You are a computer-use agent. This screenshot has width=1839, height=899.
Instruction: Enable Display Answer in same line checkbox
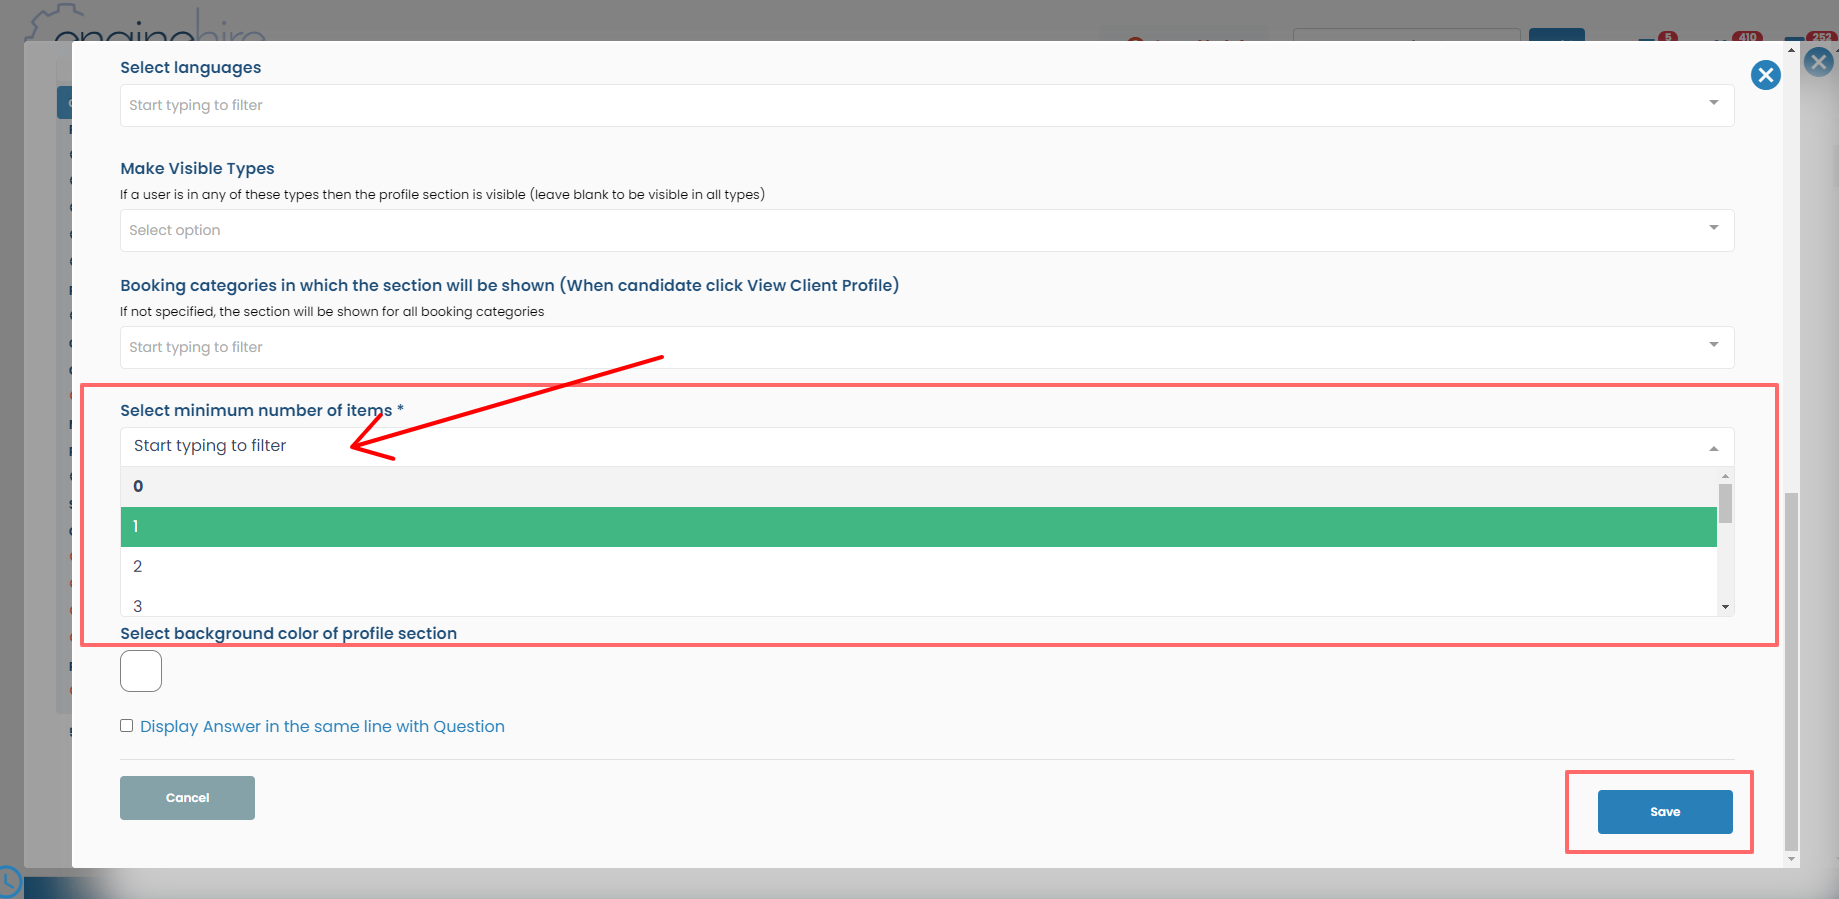[x=127, y=726]
